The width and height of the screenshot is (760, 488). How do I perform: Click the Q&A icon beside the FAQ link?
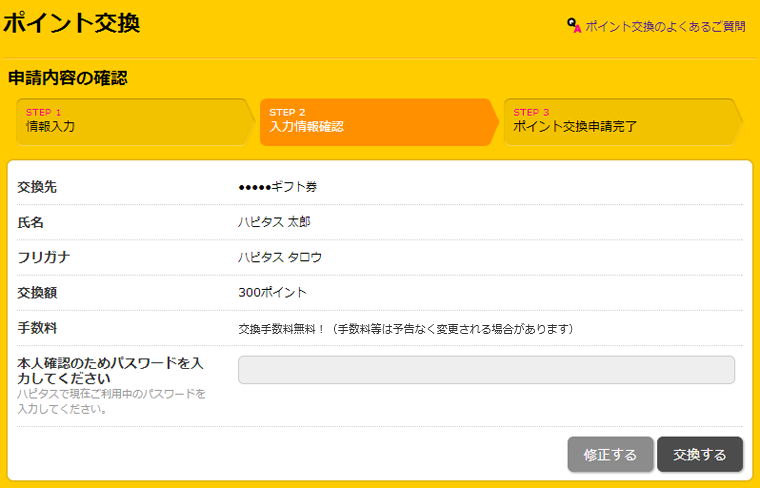coord(574,26)
